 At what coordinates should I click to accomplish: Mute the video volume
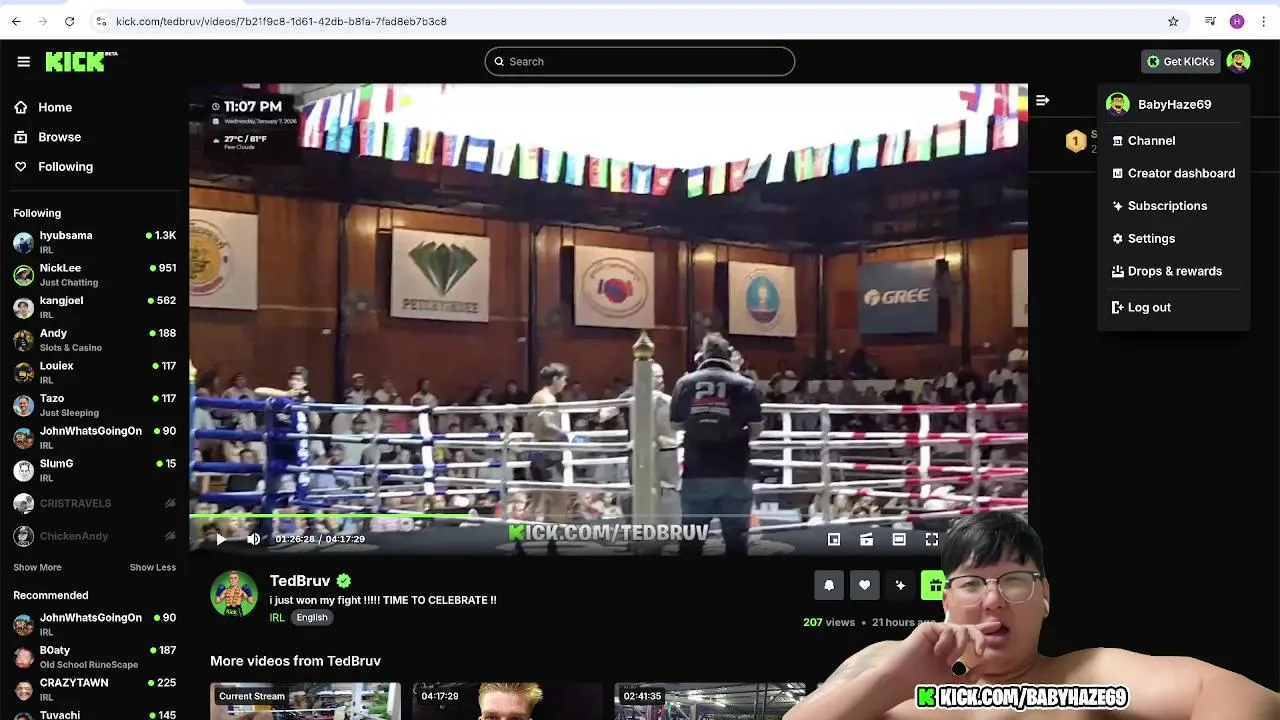click(253, 539)
